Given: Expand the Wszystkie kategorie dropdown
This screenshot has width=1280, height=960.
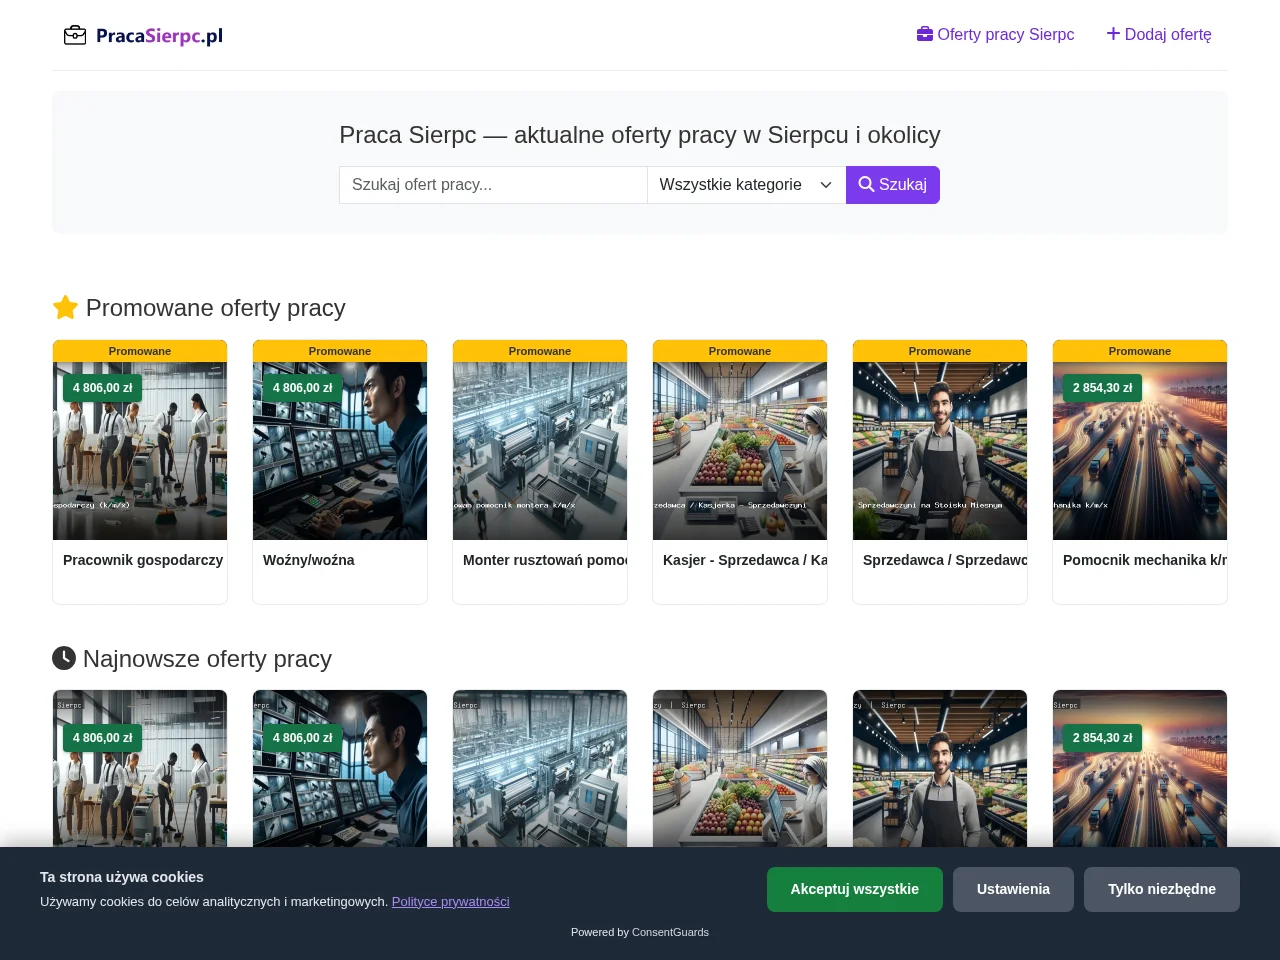Looking at the screenshot, I should tap(746, 185).
